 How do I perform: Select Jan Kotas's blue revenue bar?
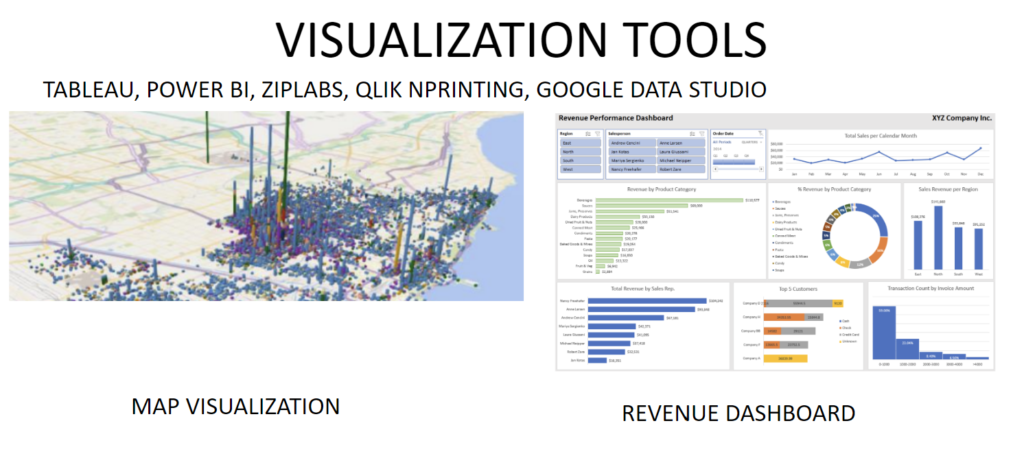click(598, 360)
